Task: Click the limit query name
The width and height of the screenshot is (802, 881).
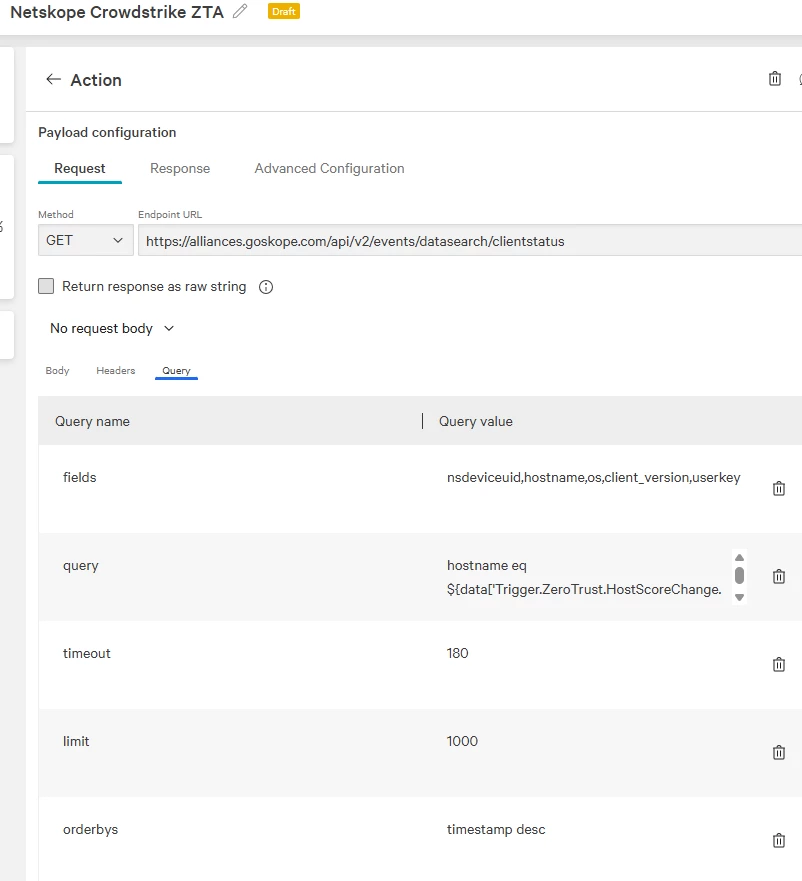Action: pyautogui.click(x=76, y=741)
